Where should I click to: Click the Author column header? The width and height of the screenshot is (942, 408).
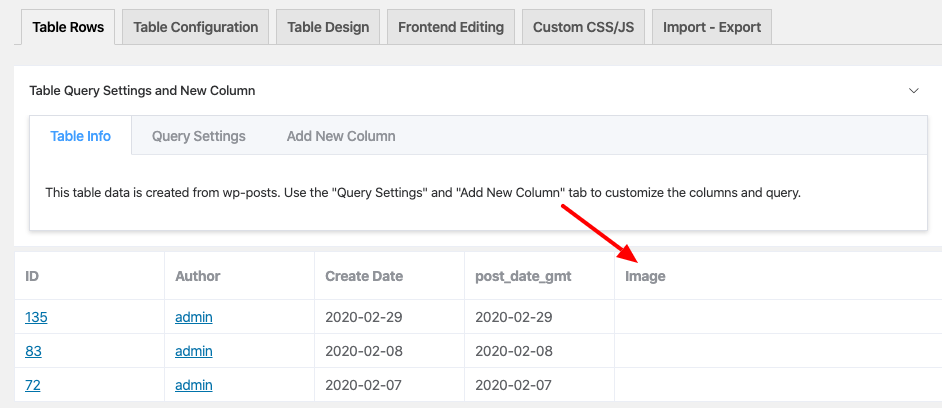click(x=198, y=276)
